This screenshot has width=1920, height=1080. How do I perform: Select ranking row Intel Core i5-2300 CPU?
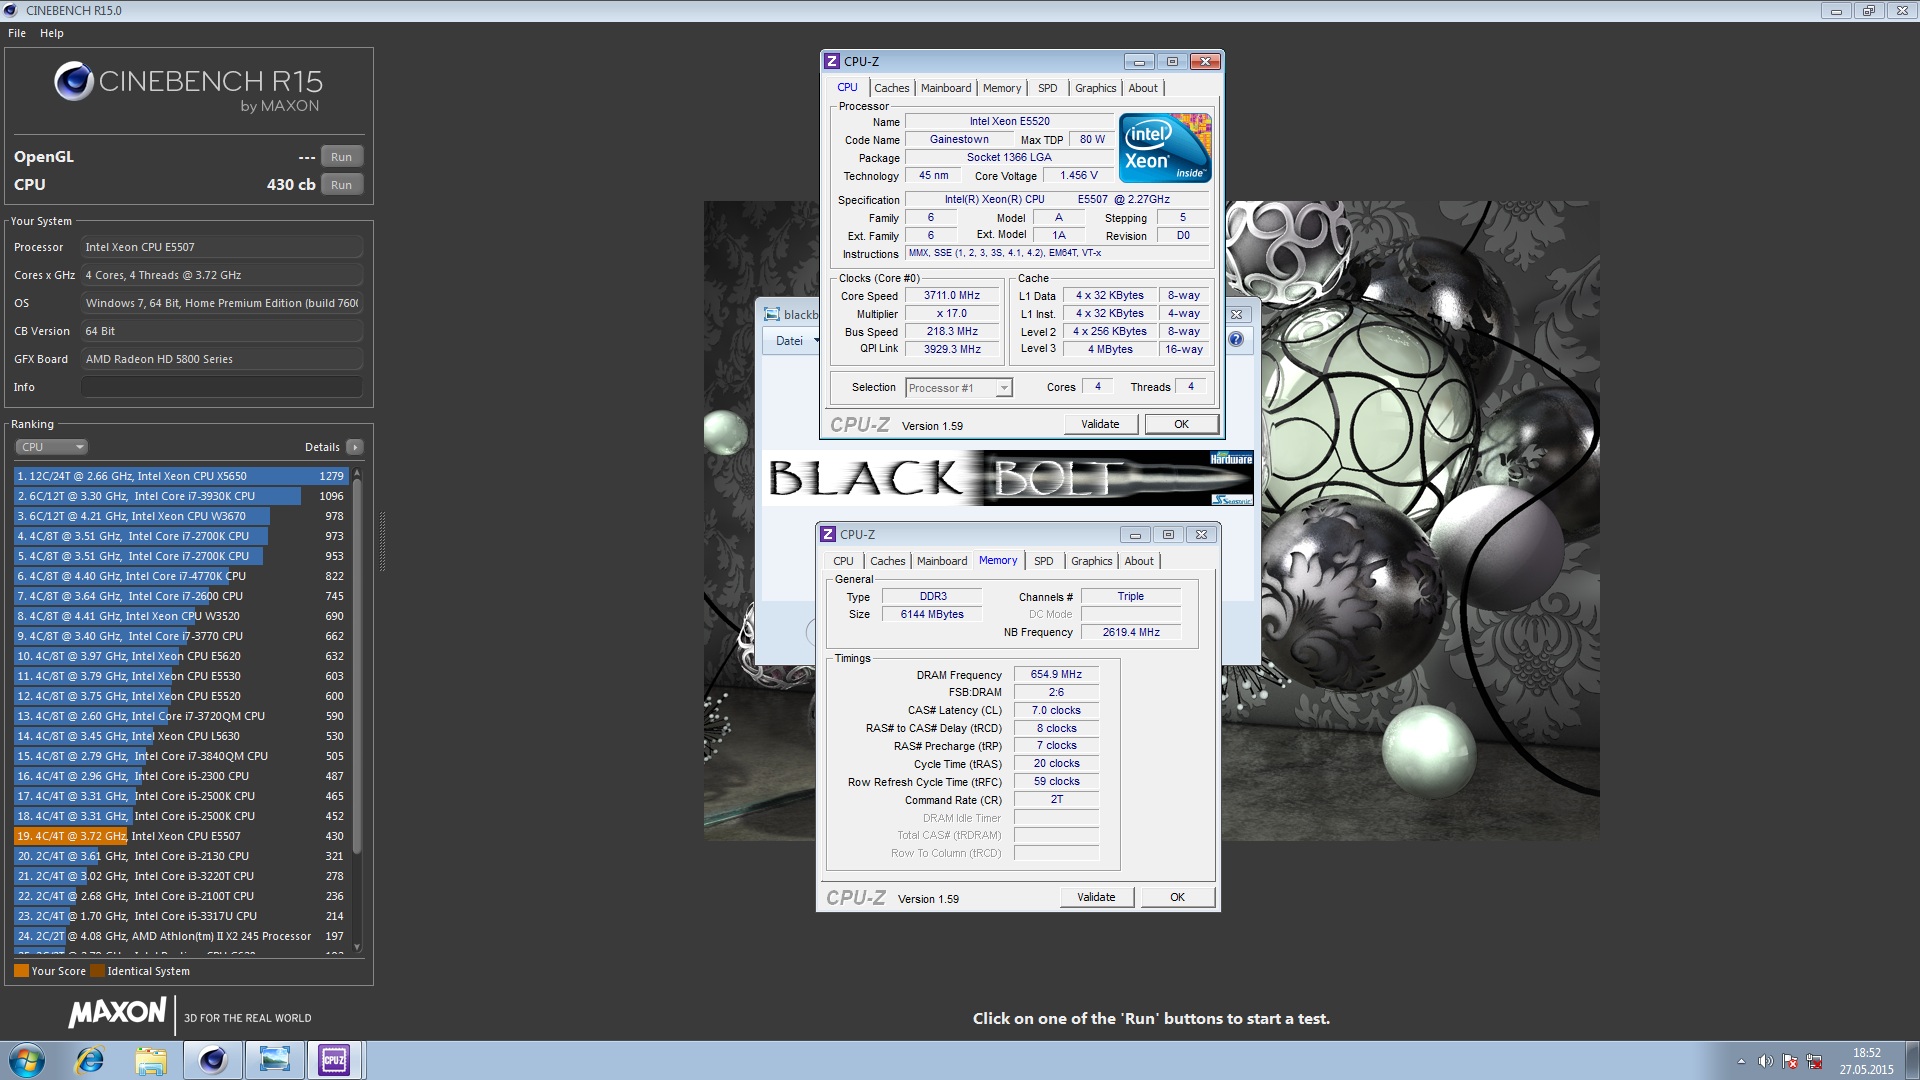tap(180, 776)
